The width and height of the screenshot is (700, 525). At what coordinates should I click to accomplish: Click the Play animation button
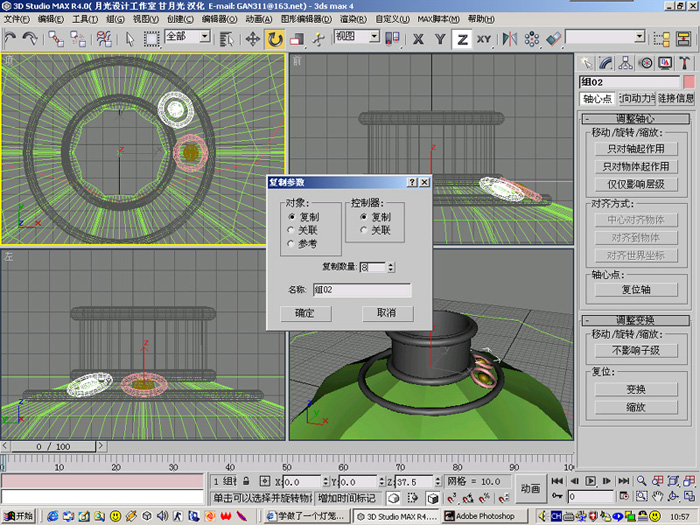click(590, 481)
